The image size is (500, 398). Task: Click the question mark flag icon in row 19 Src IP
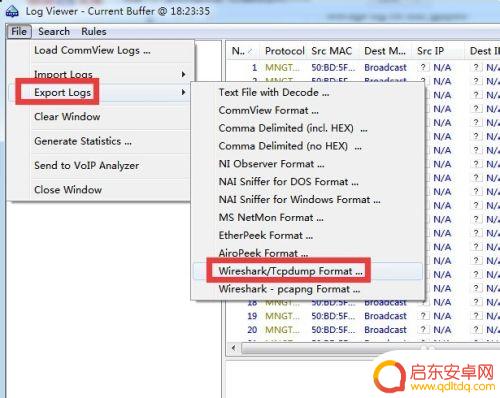(423, 316)
